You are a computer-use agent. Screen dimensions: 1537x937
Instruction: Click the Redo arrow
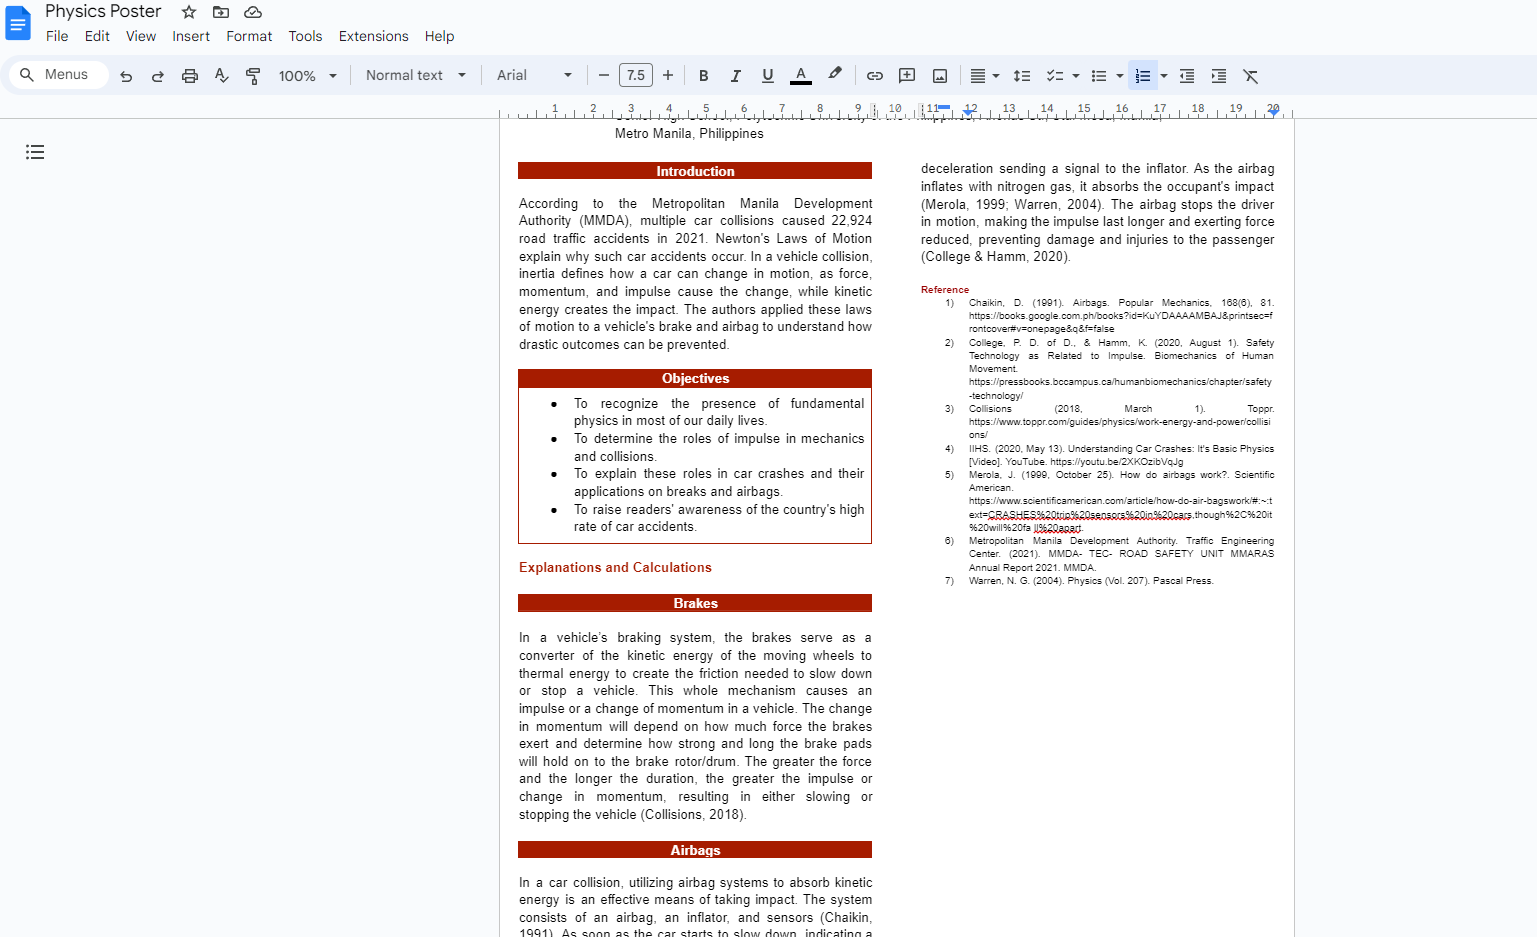click(158, 76)
